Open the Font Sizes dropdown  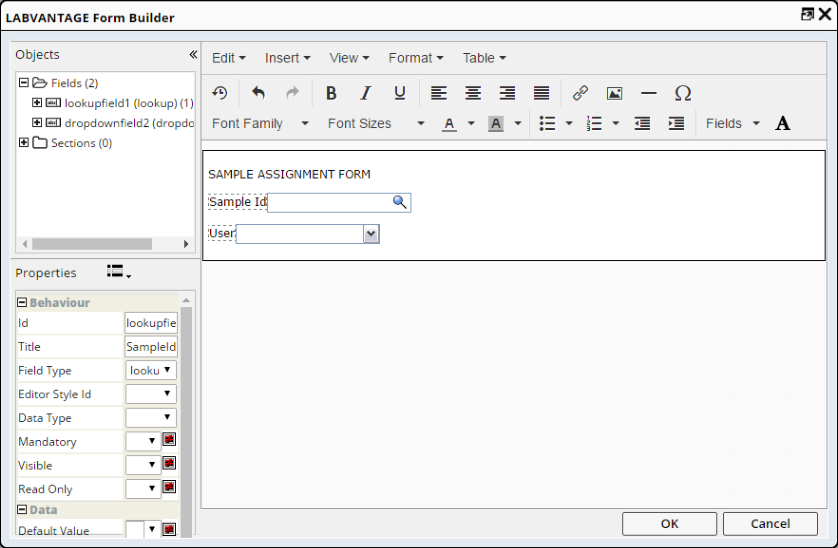point(376,124)
